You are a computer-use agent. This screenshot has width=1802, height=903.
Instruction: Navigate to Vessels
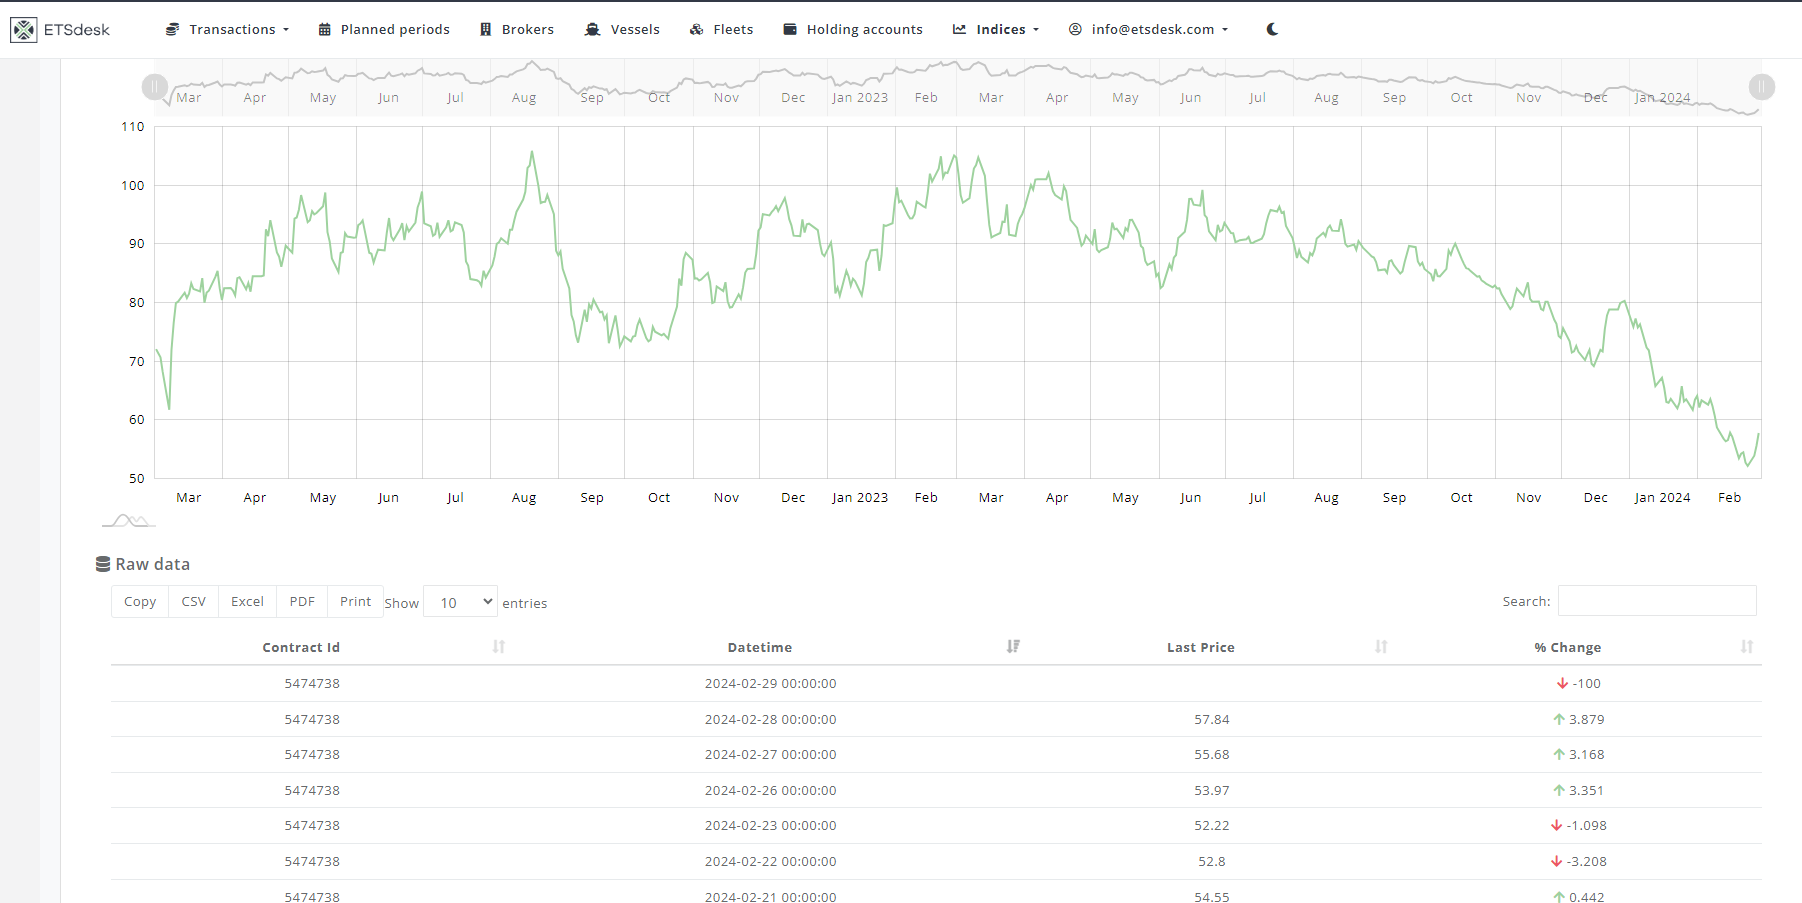pyautogui.click(x=622, y=29)
